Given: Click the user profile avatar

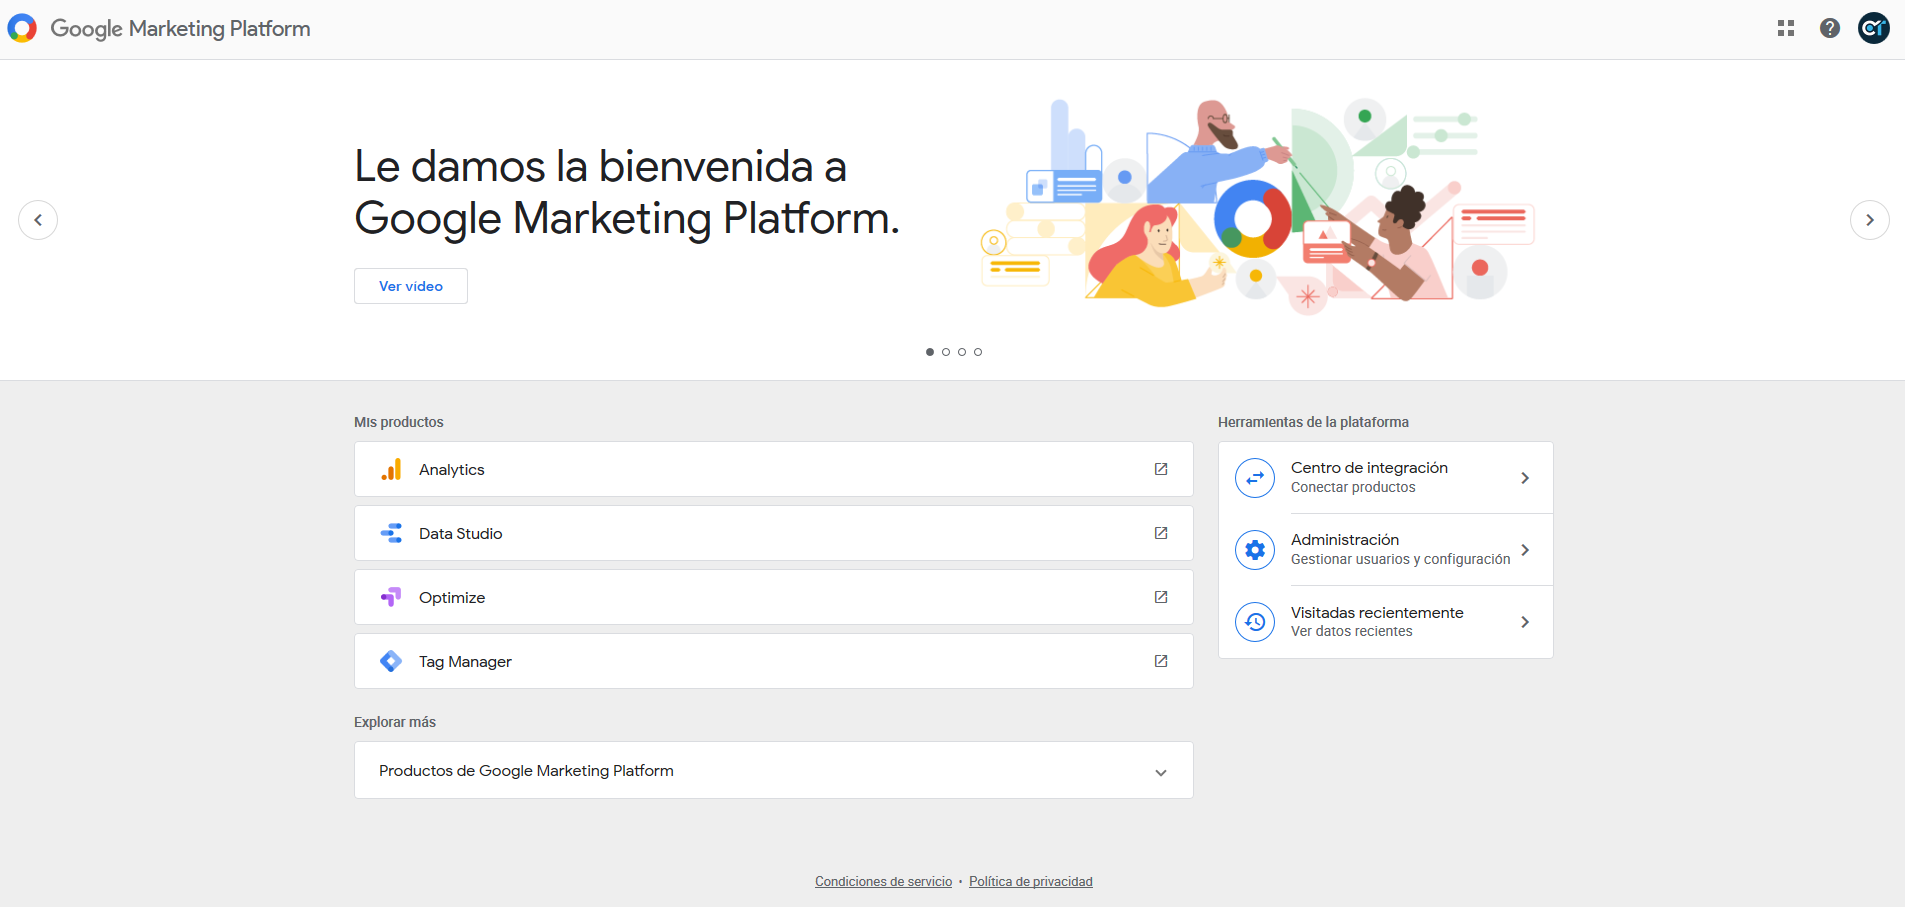Looking at the screenshot, I should click(1874, 27).
